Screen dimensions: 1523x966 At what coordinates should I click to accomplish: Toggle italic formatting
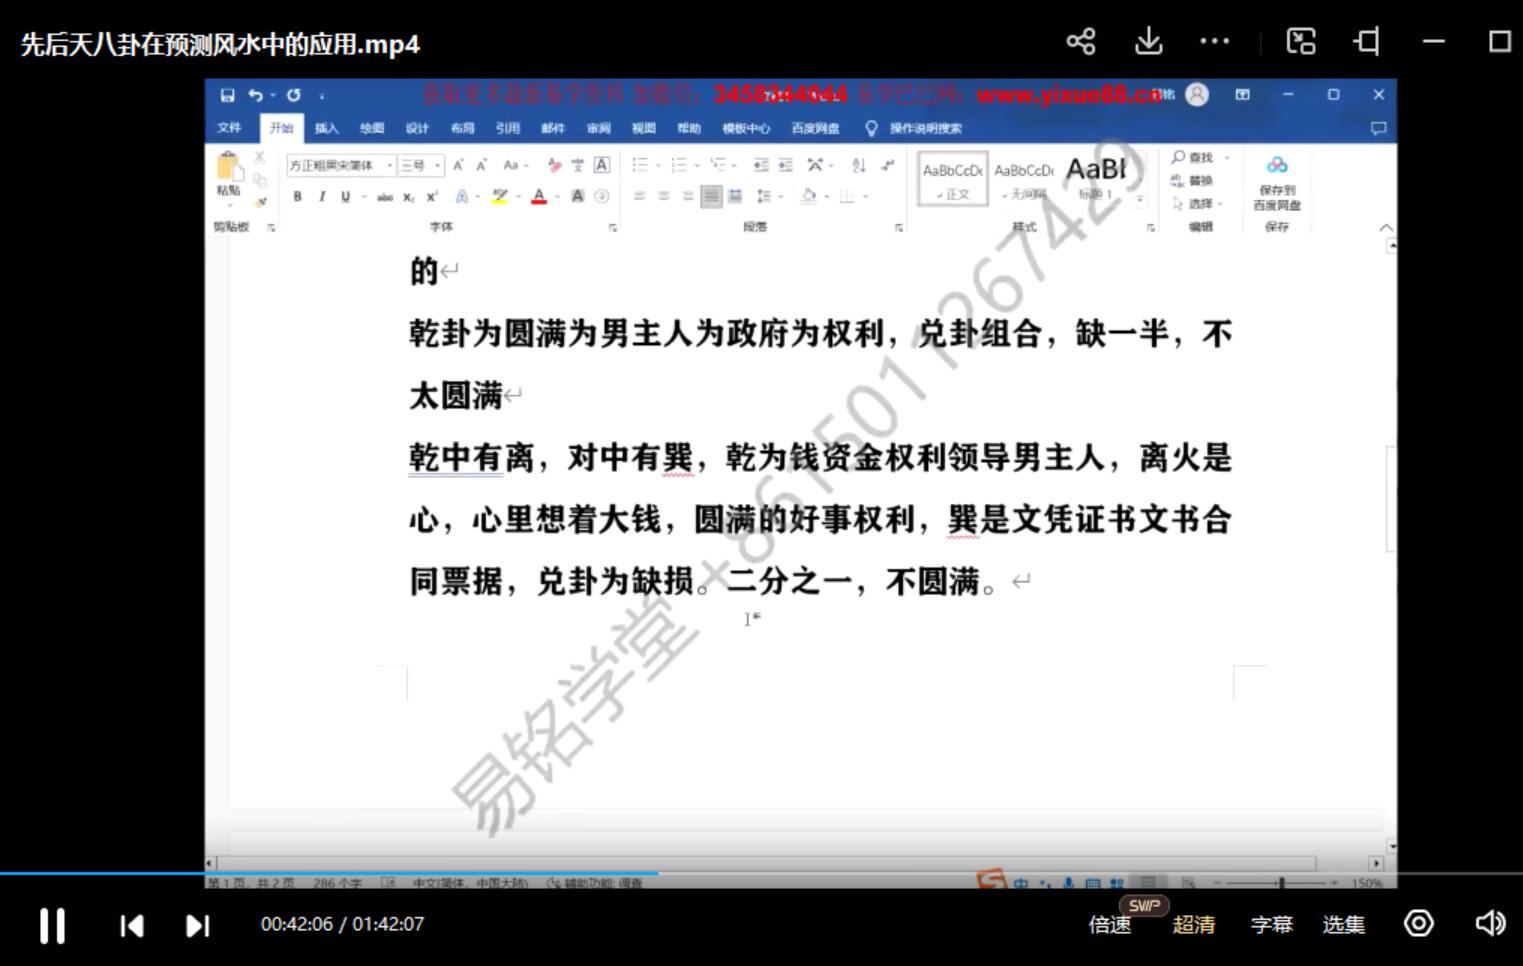point(322,195)
